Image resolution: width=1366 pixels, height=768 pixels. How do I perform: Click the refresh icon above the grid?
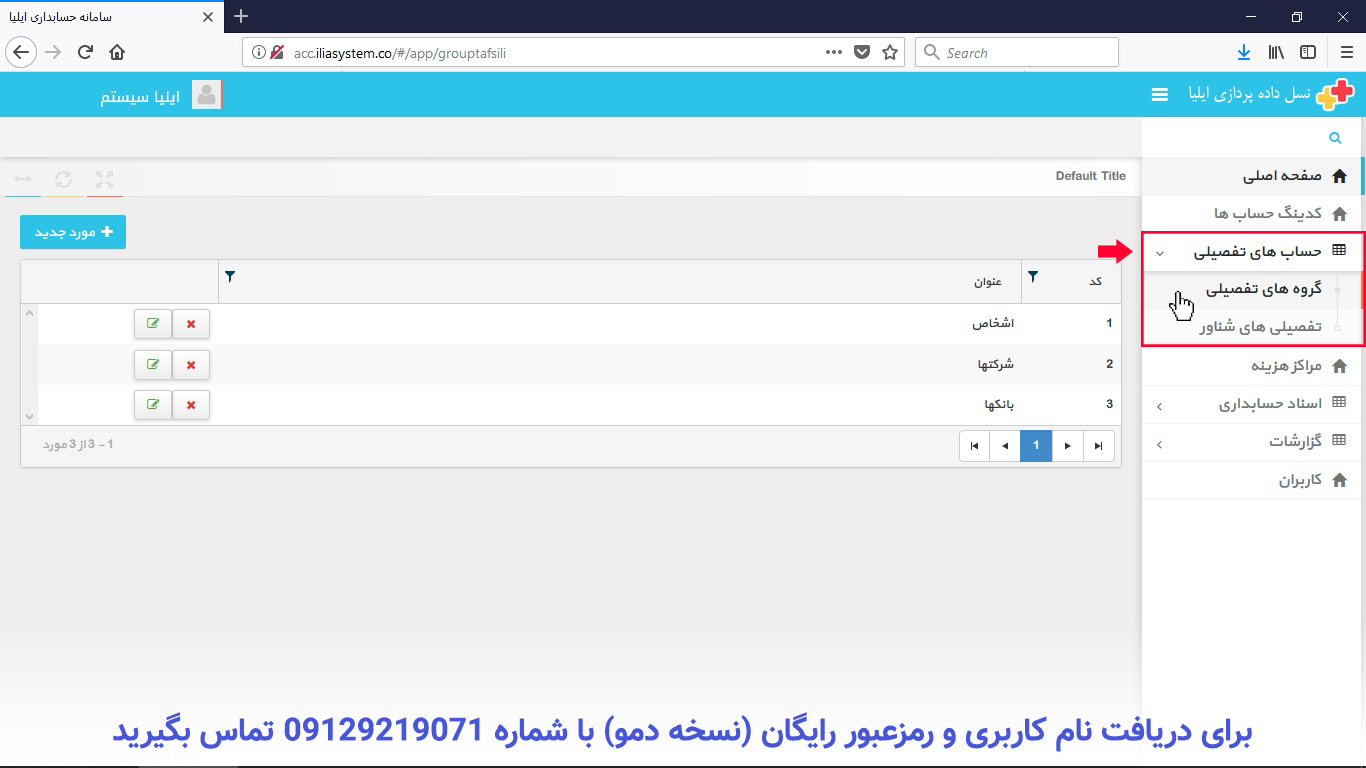coord(63,179)
